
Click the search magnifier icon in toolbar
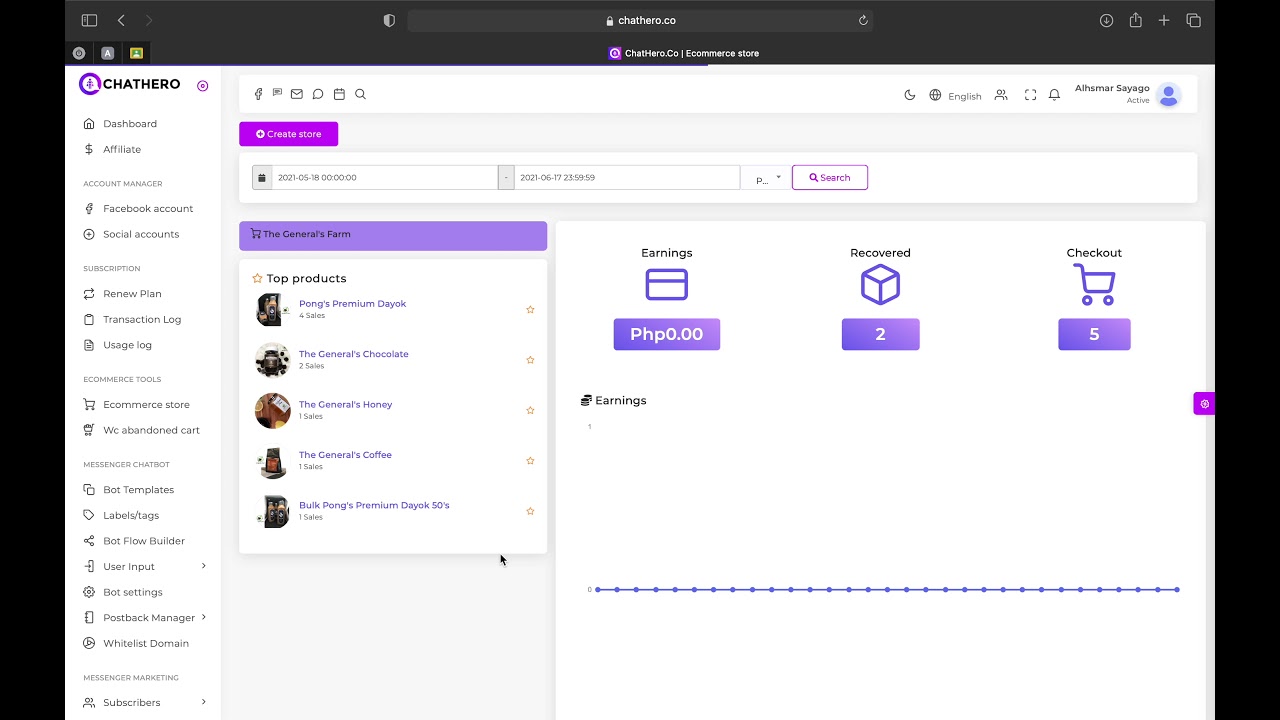[x=360, y=94]
